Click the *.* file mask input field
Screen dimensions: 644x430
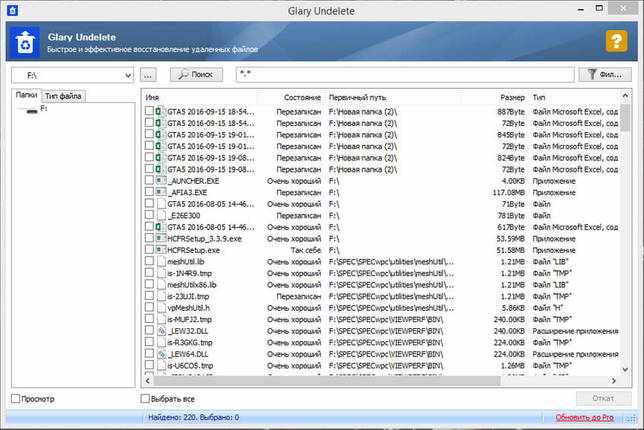[405, 75]
